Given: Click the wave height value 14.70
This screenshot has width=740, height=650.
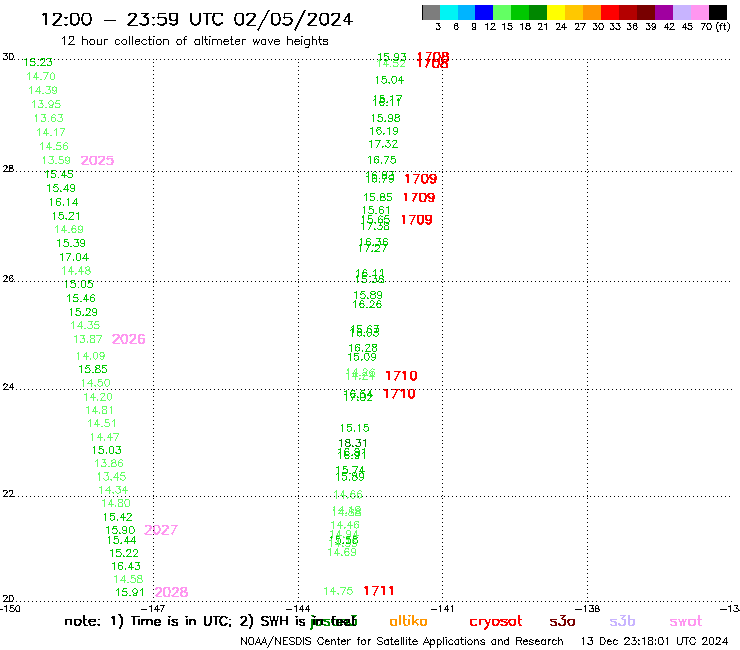Looking at the screenshot, I should 41,76.
